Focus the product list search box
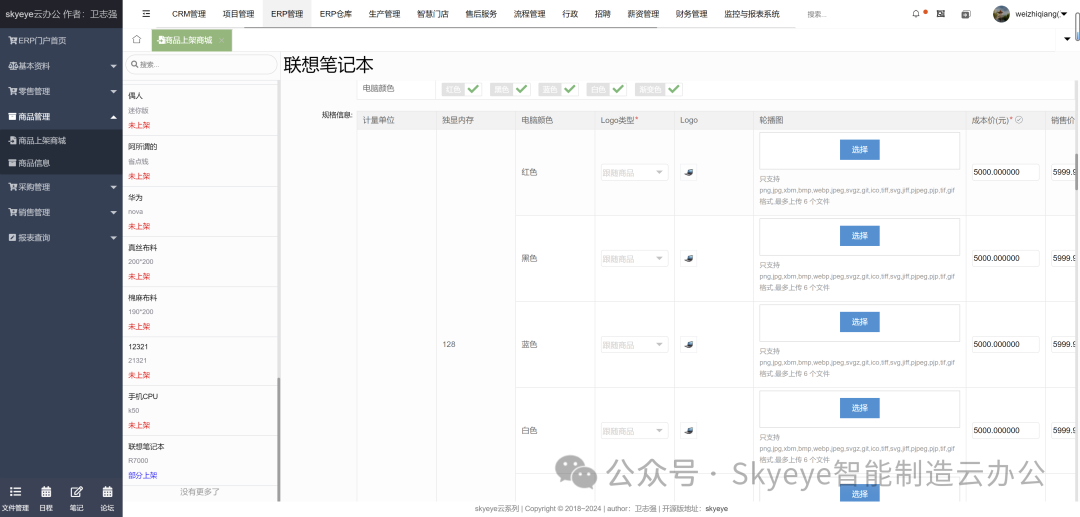 pyautogui.click(x=200, y=64)
